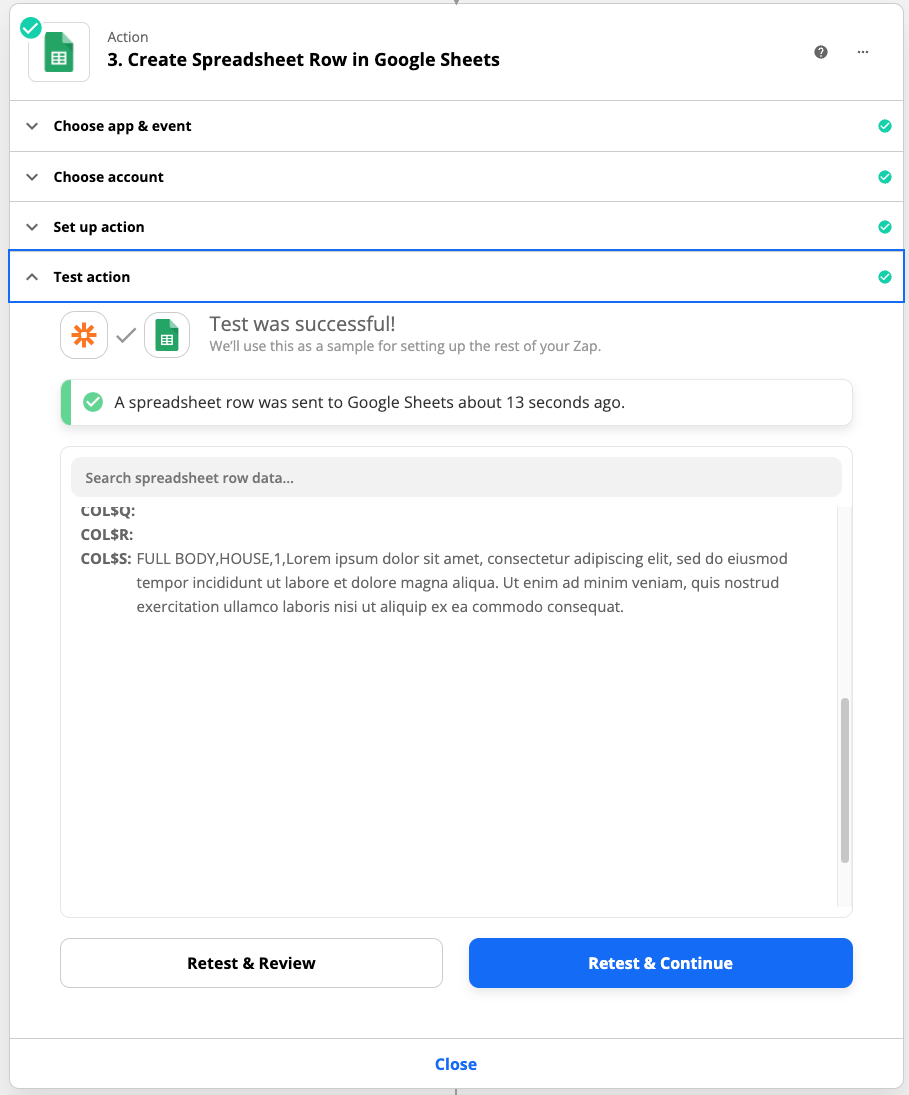This screenshot has width=909, height=1095.
Task: Open the help question mark icon
Action: tap(821, 52)
